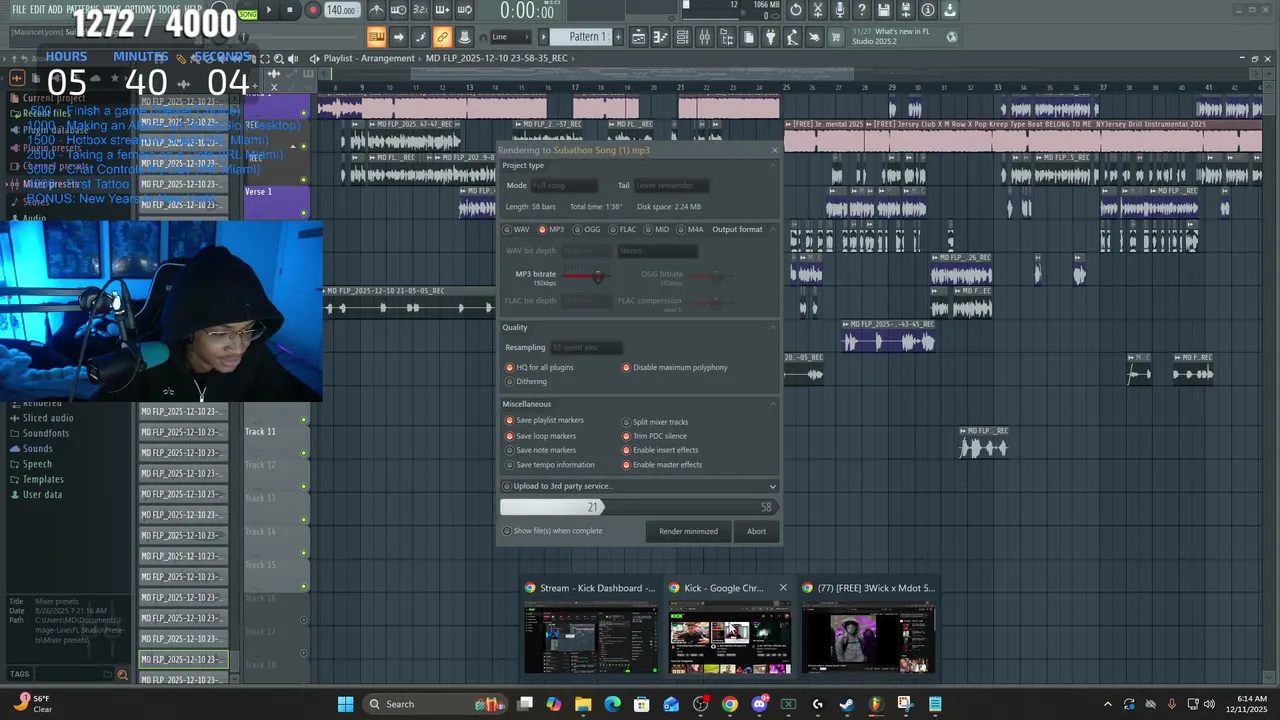Click the plus button next to Pattern 1
Screen dimensions: 1280x720
point(618,37)
